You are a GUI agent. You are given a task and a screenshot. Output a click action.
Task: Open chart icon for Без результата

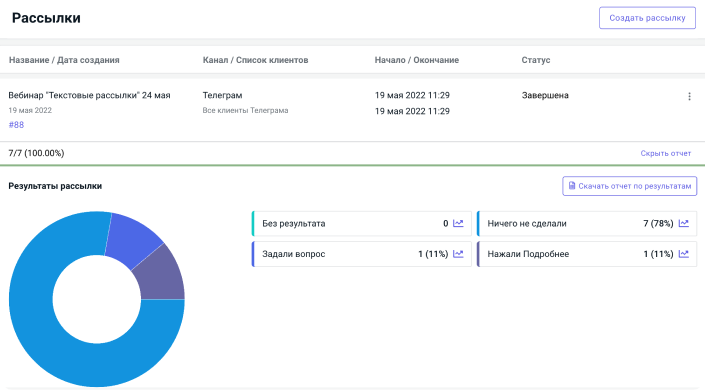click(x=458, y=223)
